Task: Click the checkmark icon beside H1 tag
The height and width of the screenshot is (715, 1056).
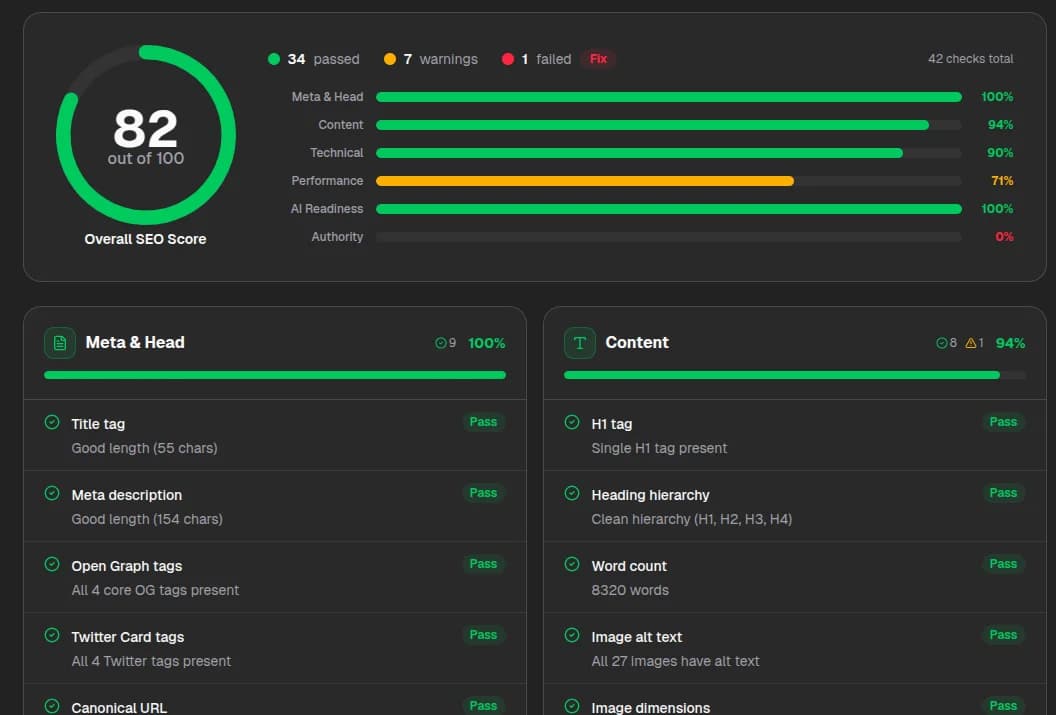Action: [x=571, y=422]
